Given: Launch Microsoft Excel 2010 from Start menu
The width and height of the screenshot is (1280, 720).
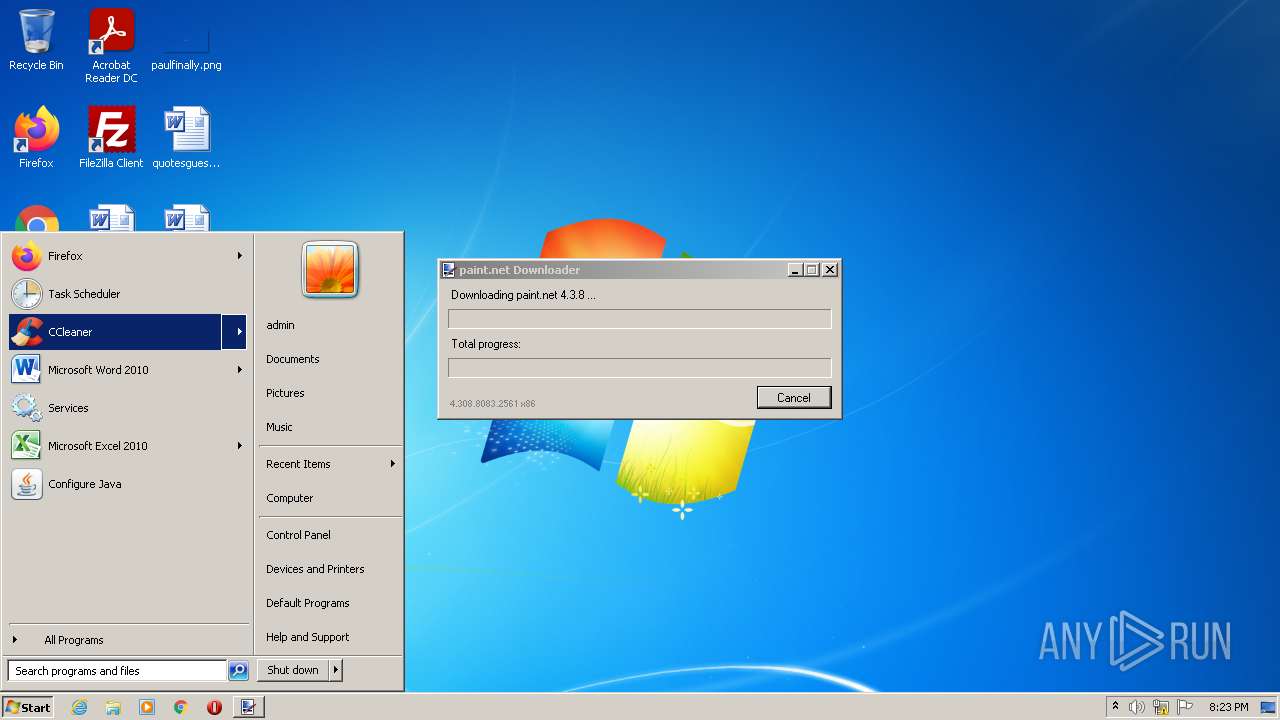Looking at the screenshot, I should click(115, 446).
